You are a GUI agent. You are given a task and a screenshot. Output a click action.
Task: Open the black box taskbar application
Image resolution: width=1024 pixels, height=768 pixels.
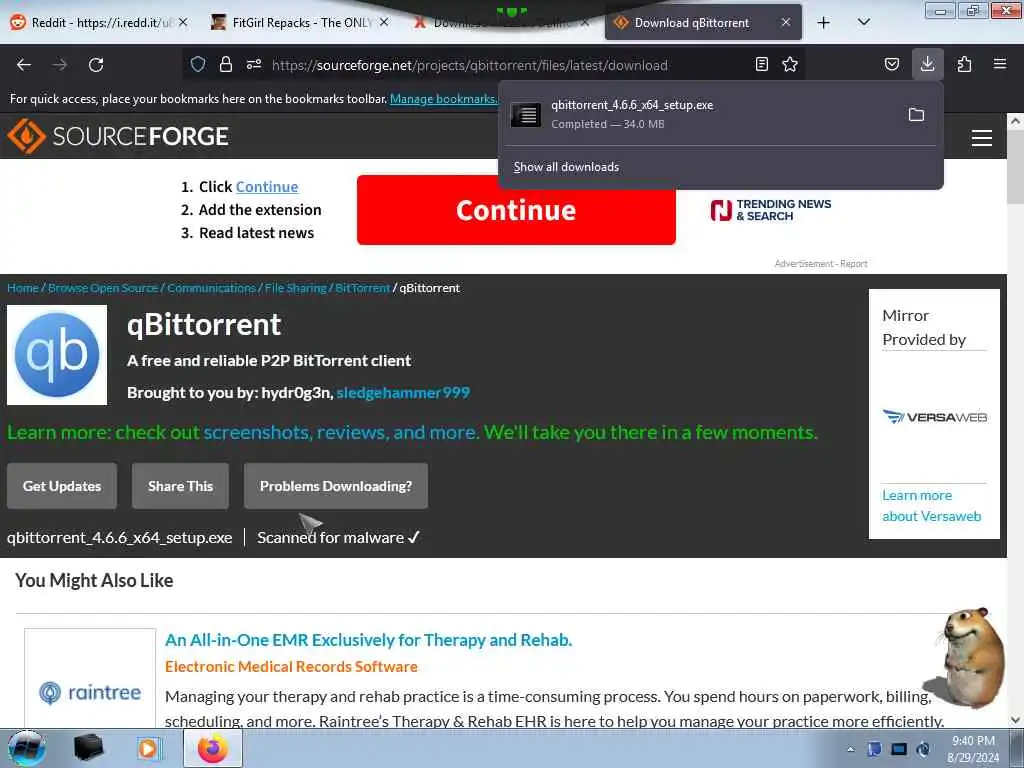coord(89,748)
